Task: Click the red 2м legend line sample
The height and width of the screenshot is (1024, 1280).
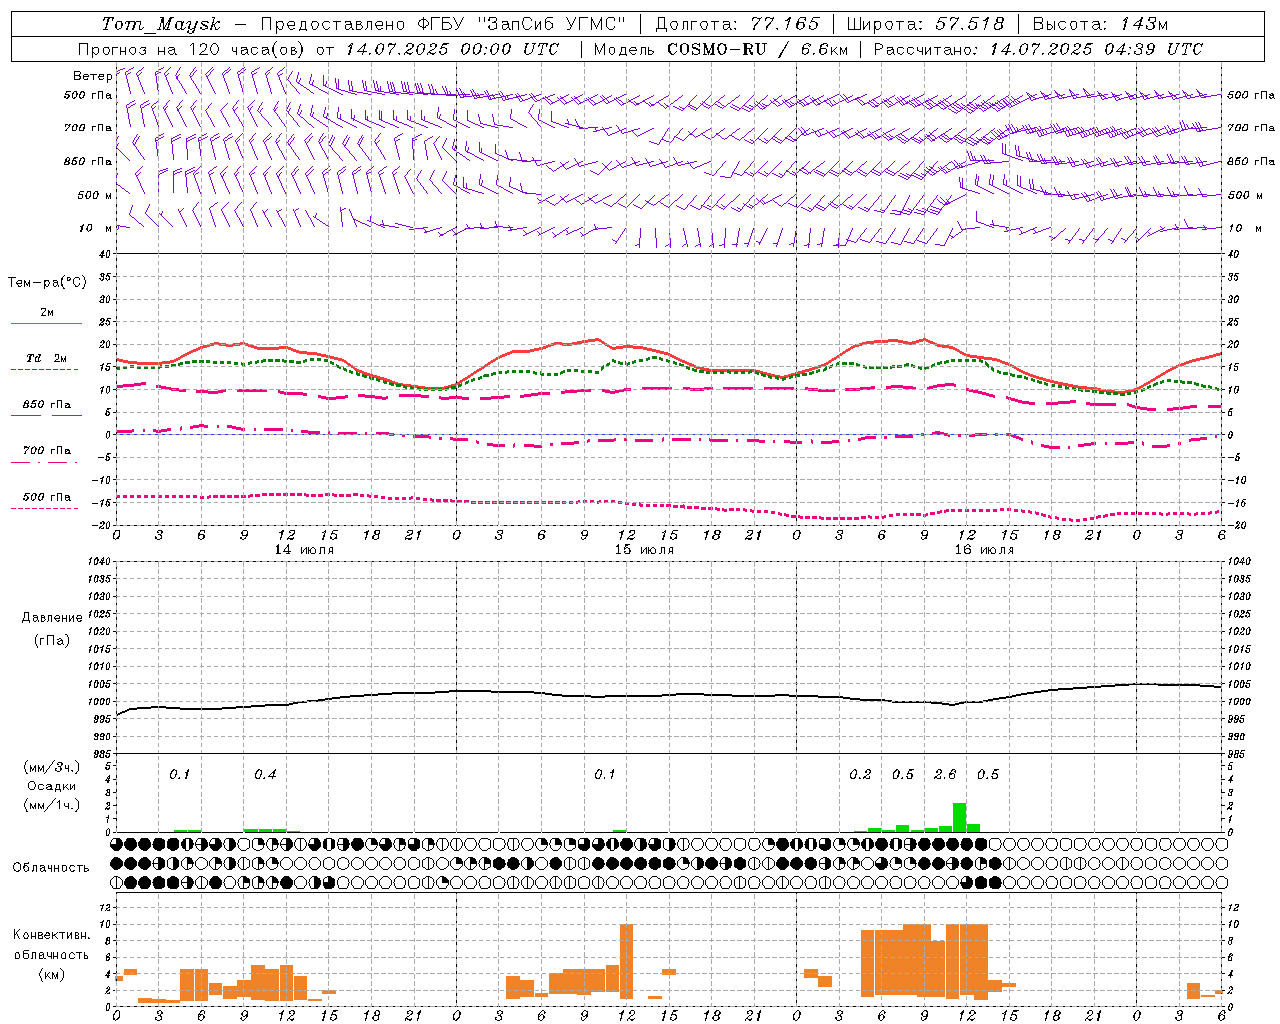Action: [46, 324]
